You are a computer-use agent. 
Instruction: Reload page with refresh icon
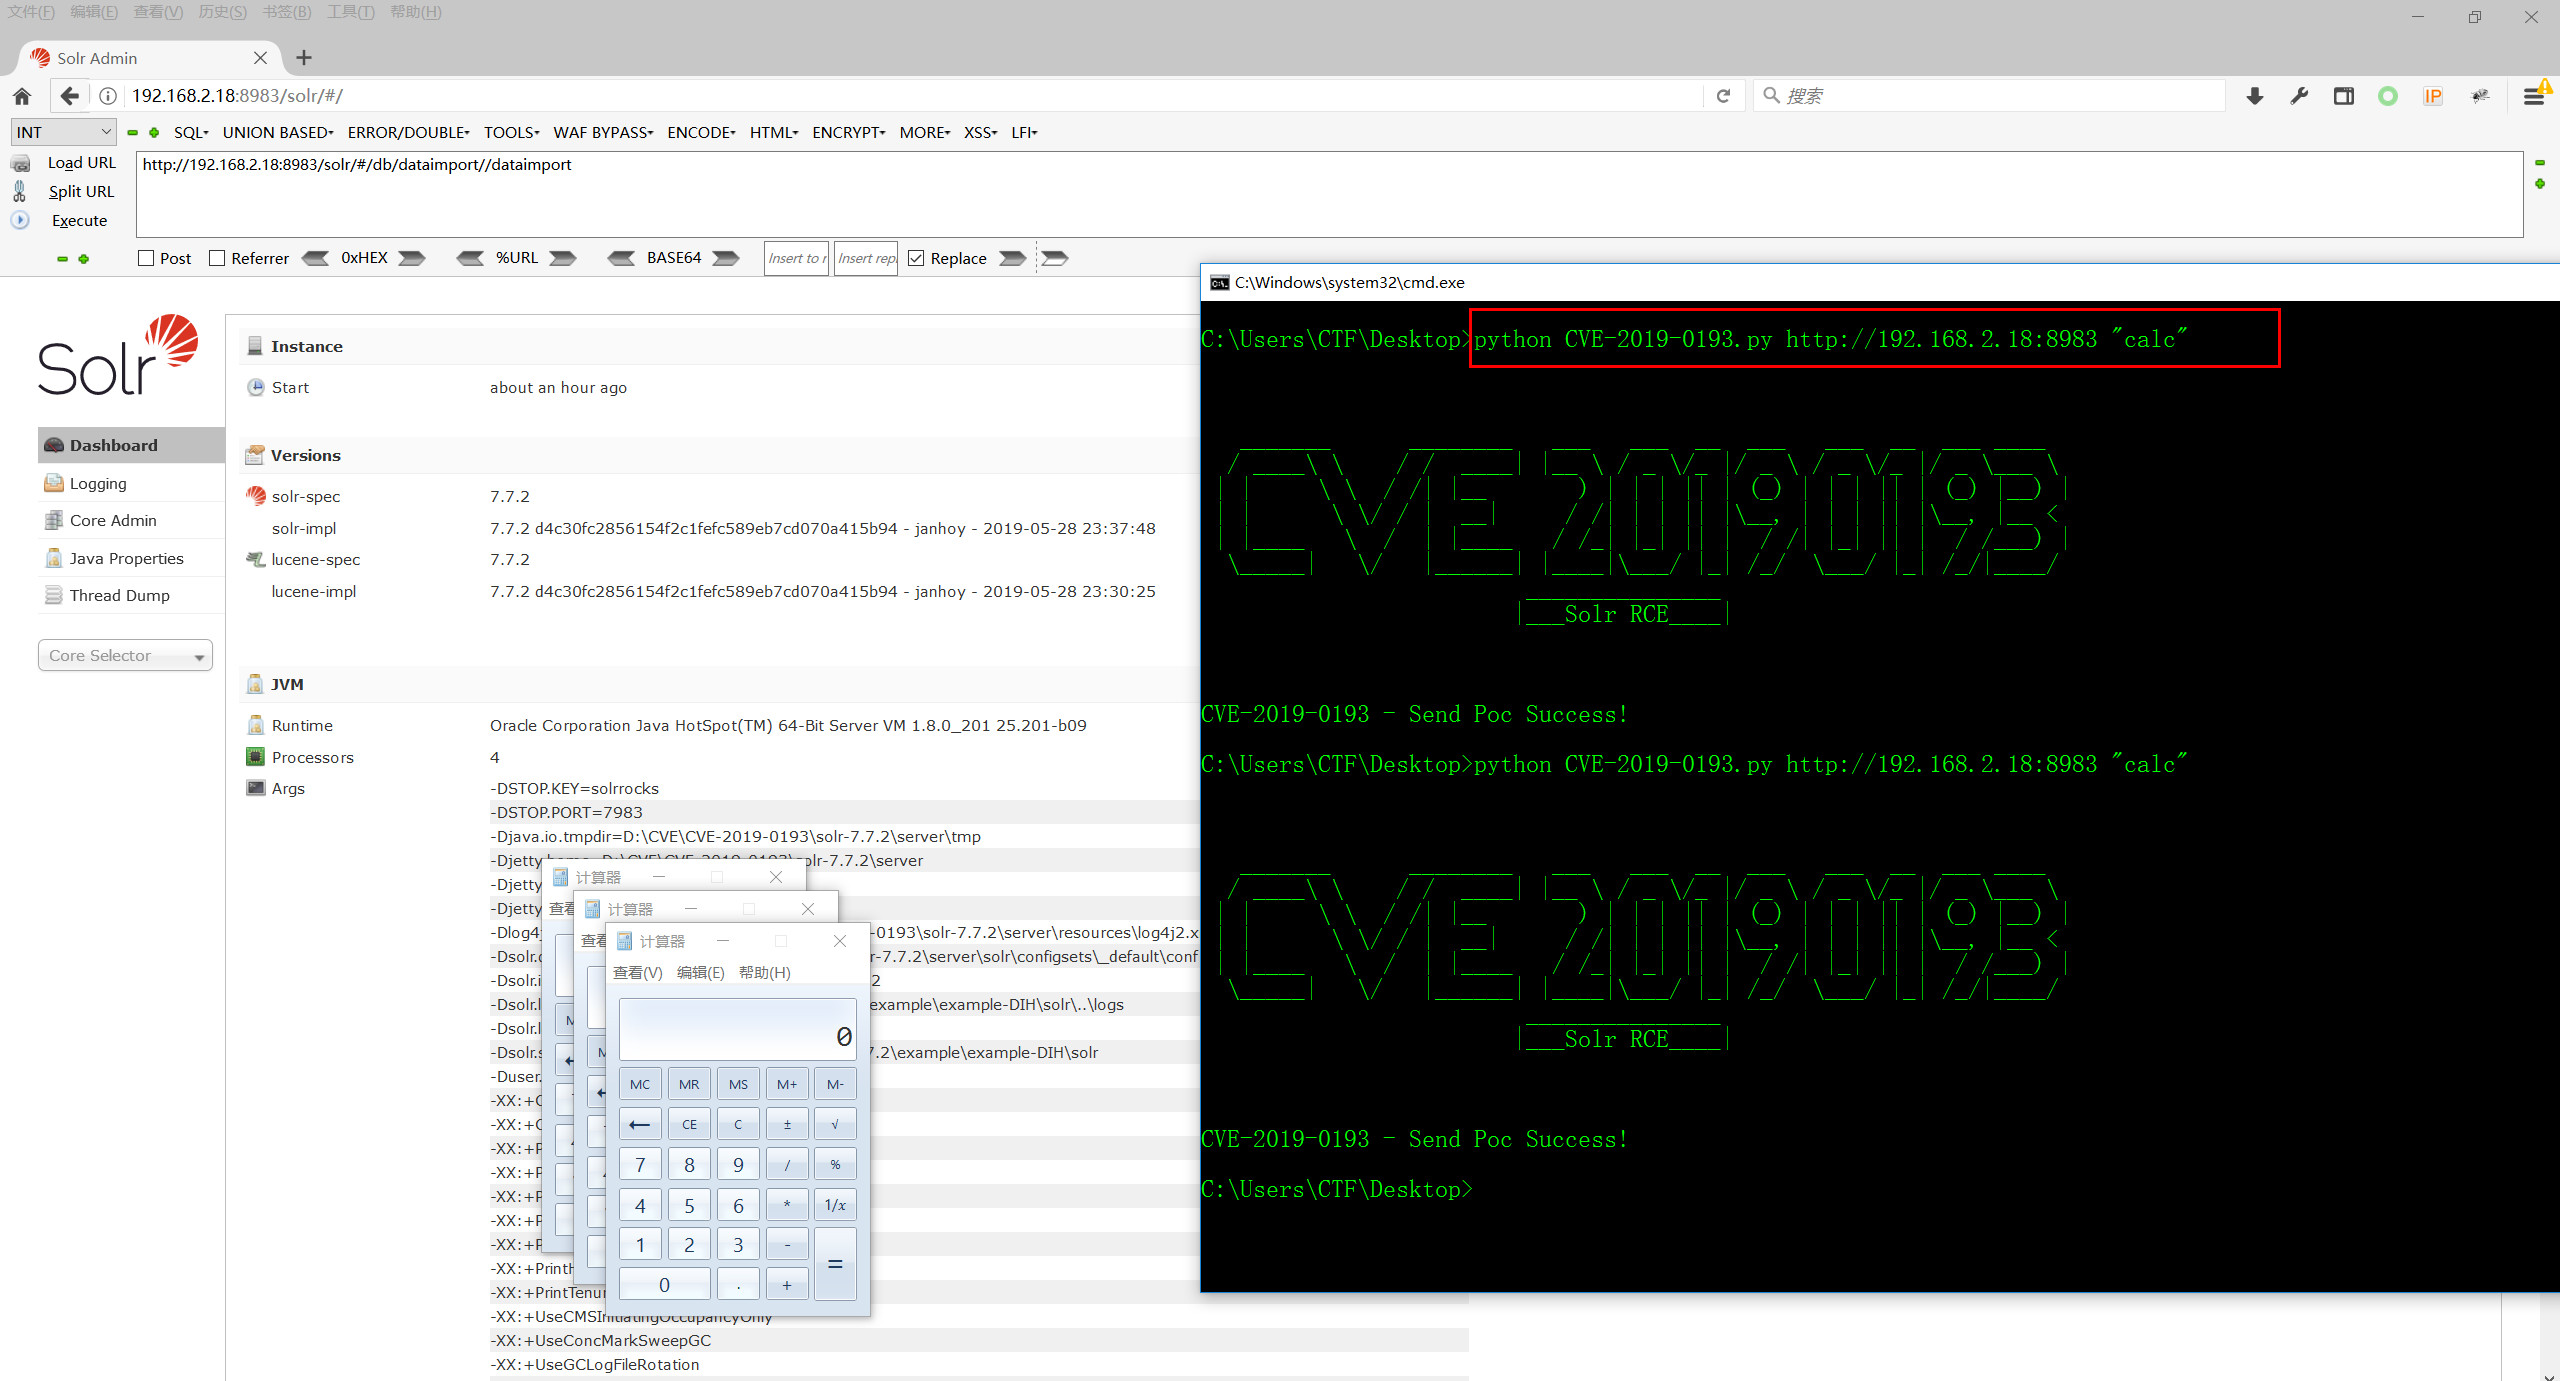point(1723,96)
